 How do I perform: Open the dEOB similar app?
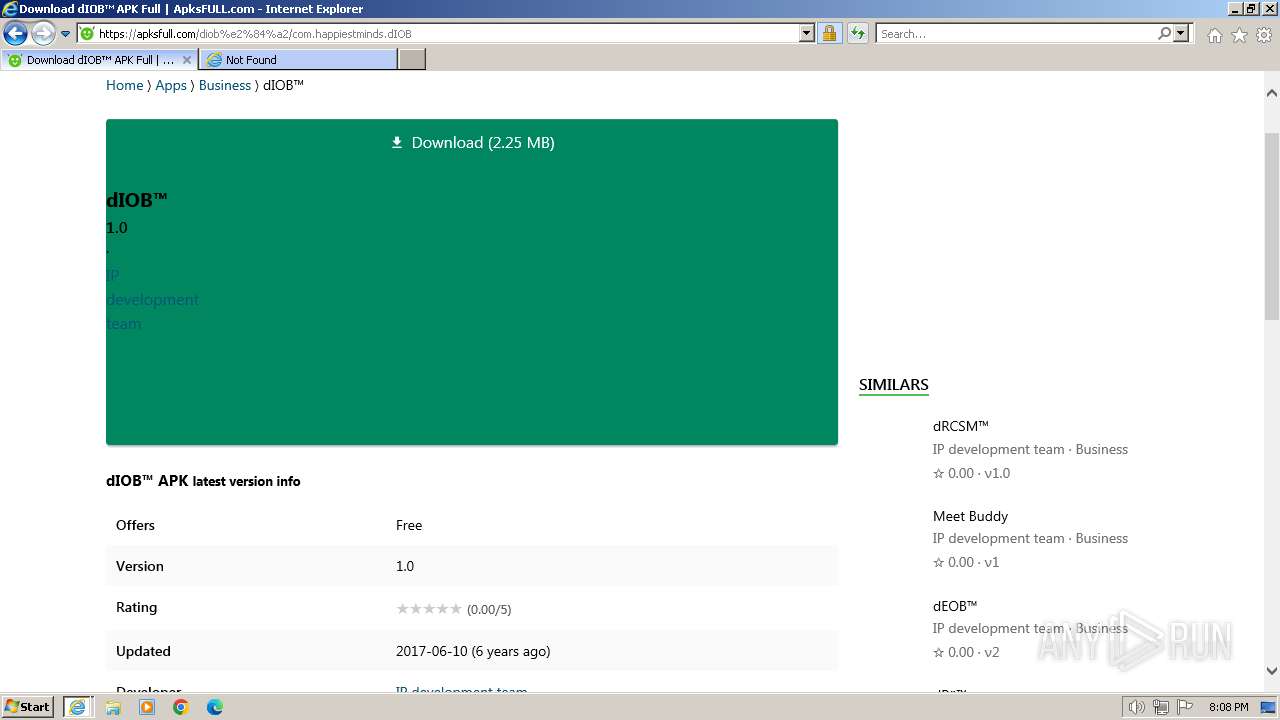pyautogui.click(x=955, y=606)
